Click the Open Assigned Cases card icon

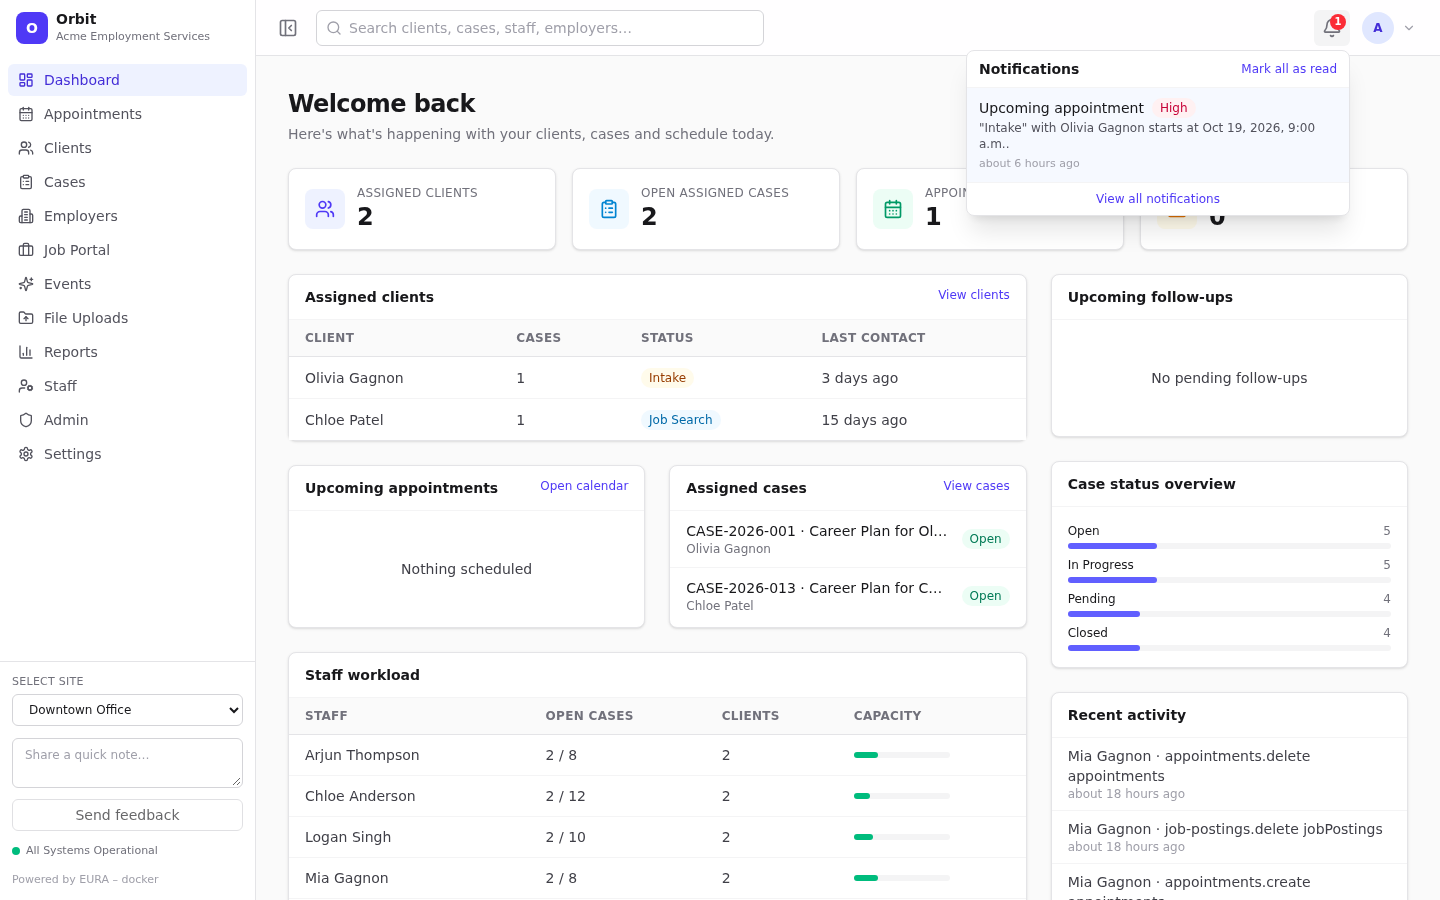click(609, 209)
